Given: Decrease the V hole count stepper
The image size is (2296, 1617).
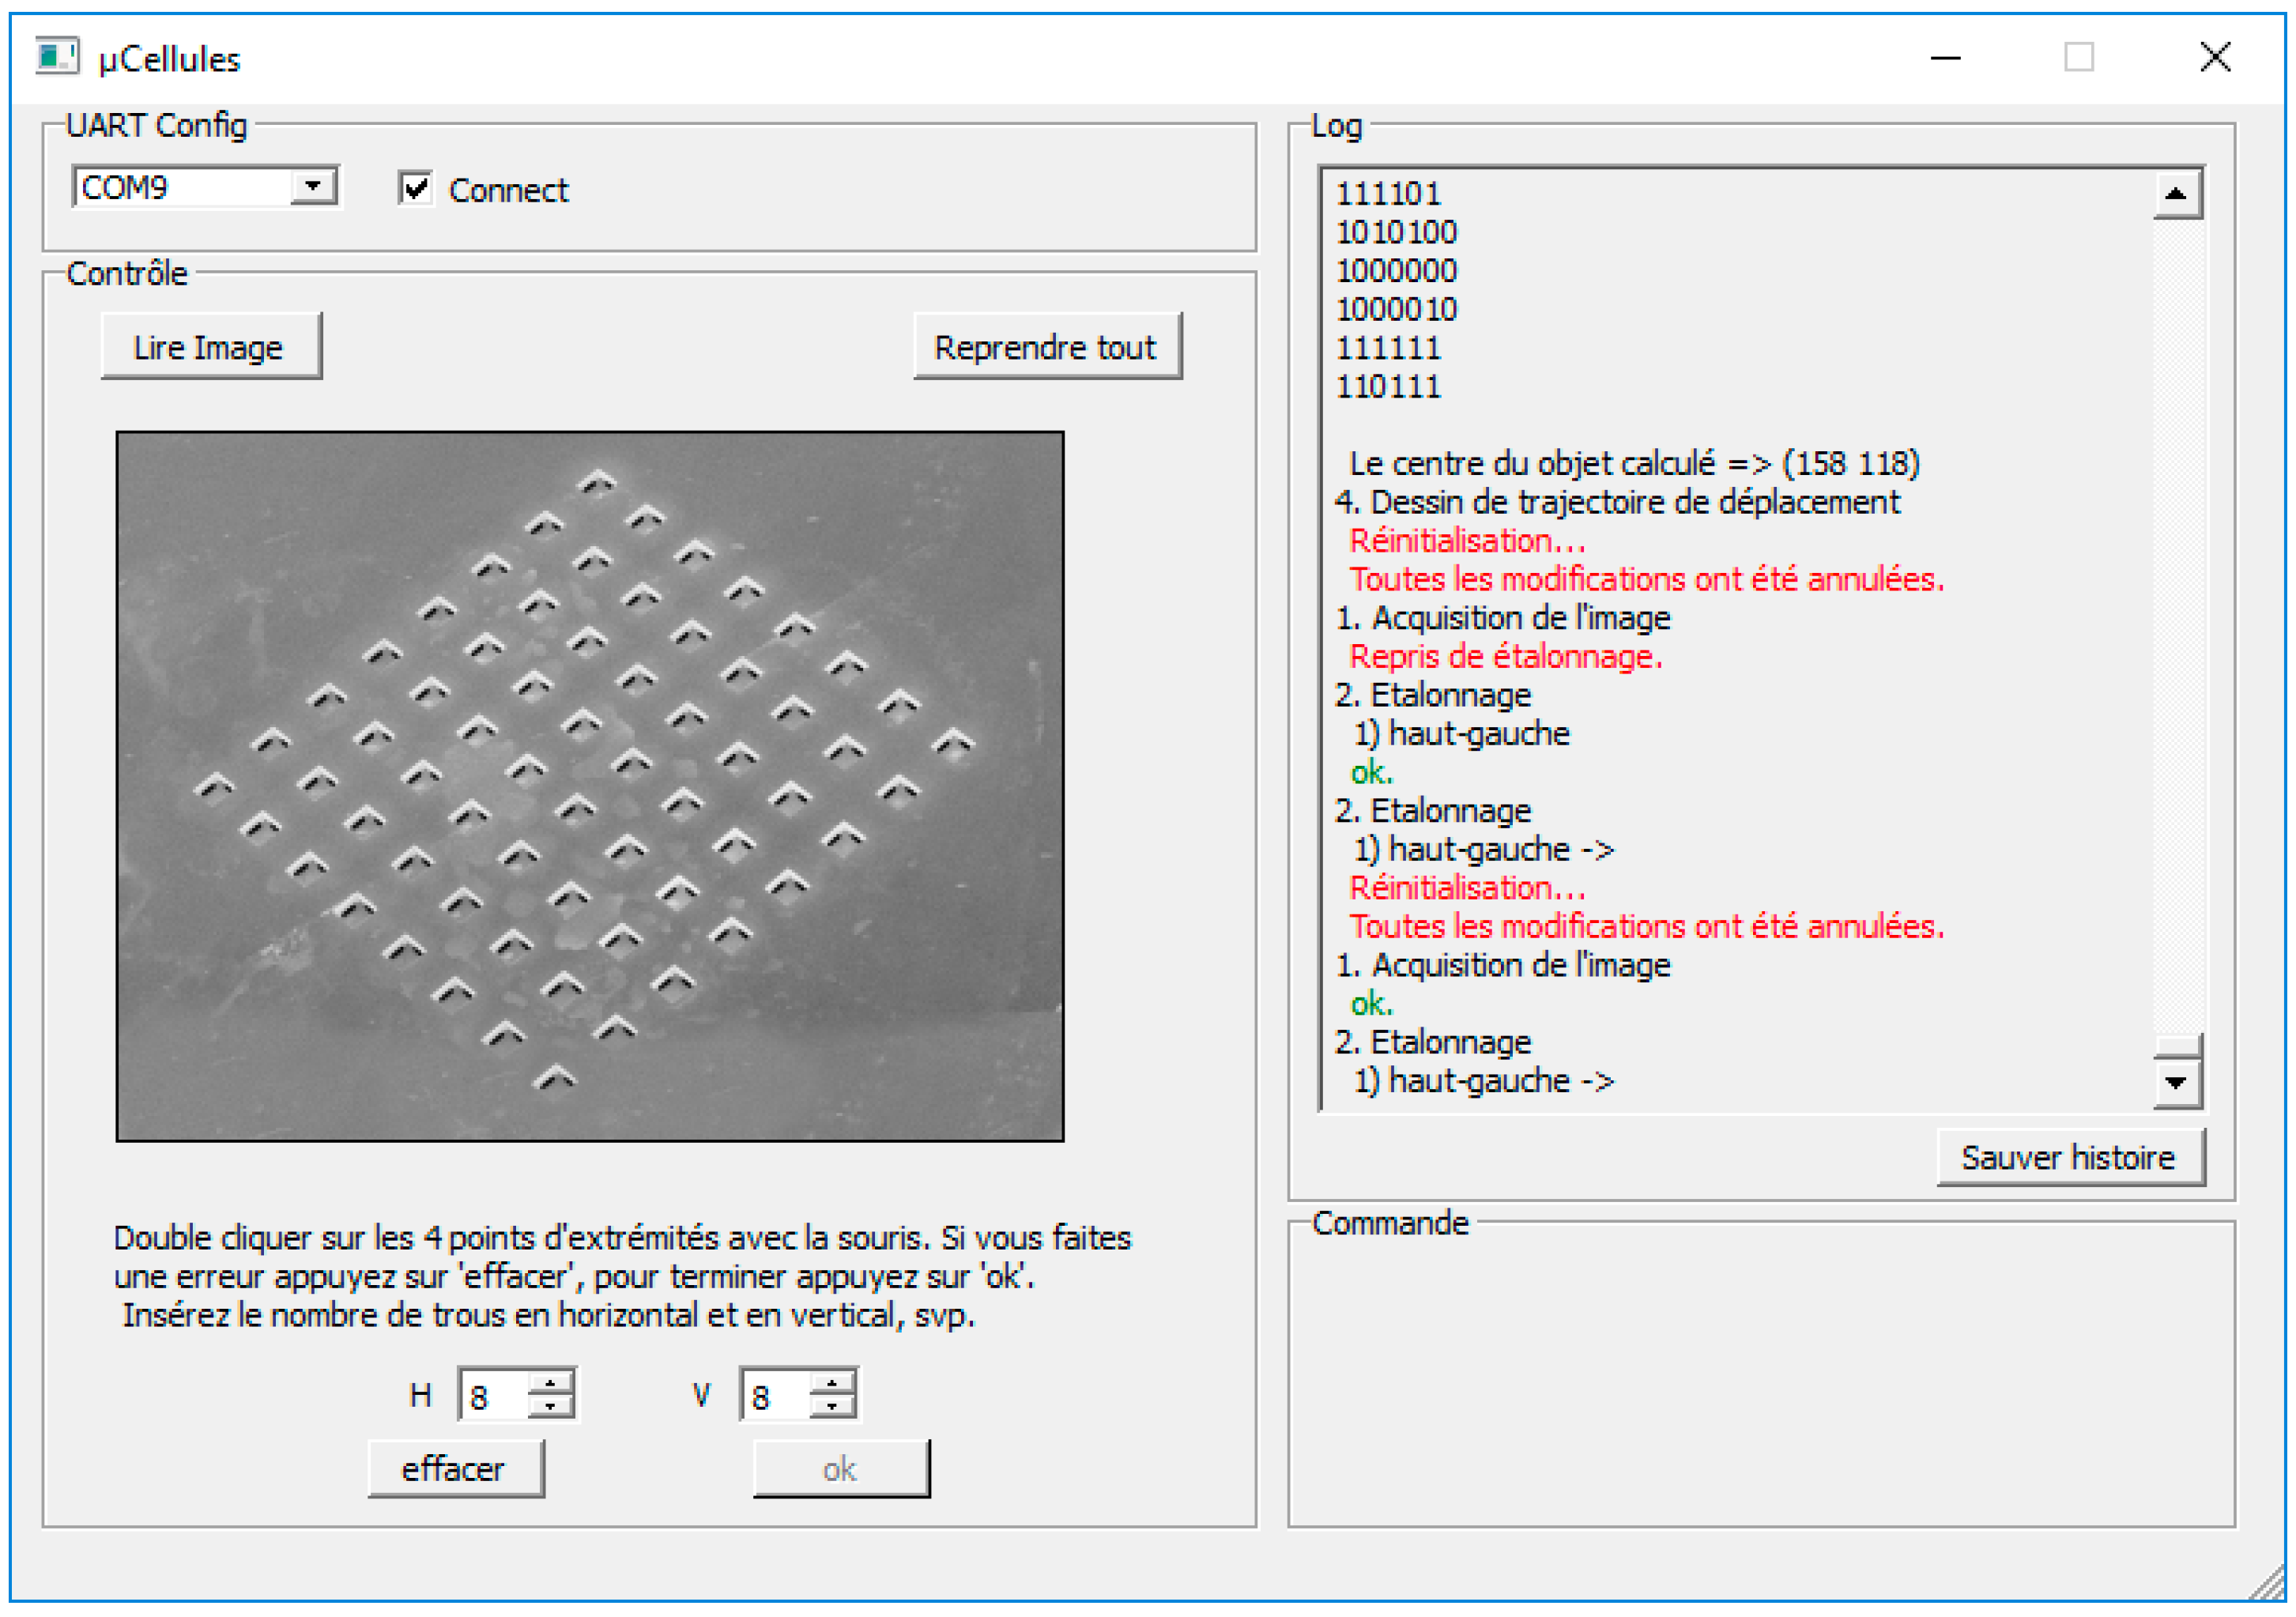Looking at the screenshot, I should pos(832,1407).
